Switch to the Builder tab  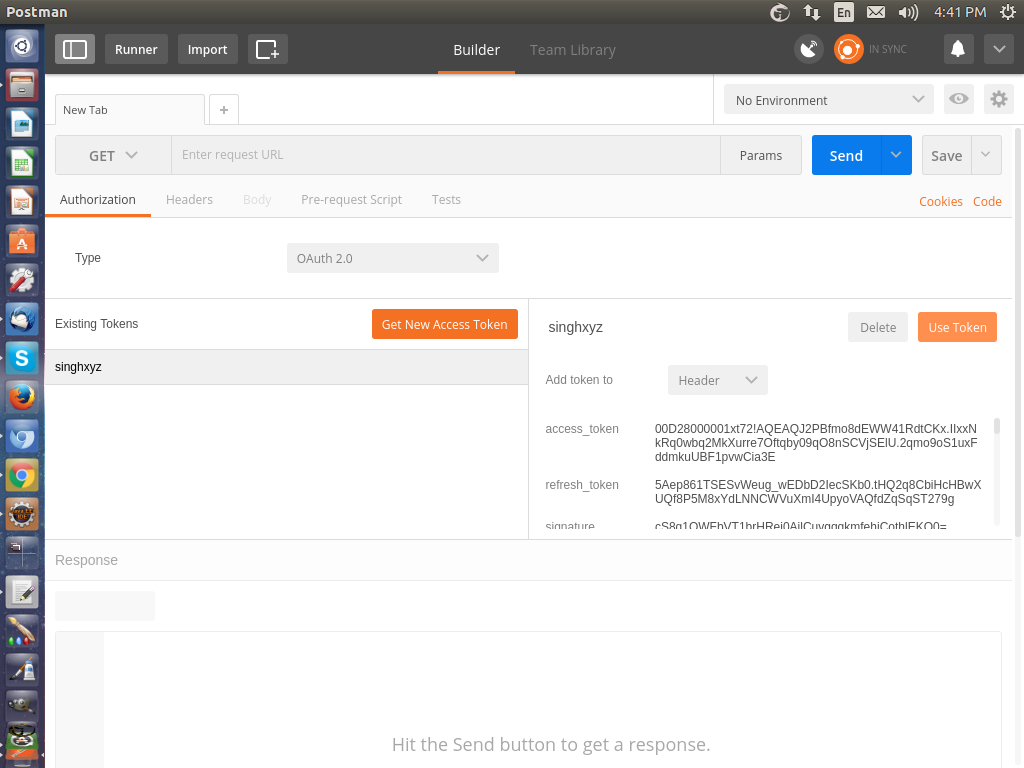(x=476, y=50)
